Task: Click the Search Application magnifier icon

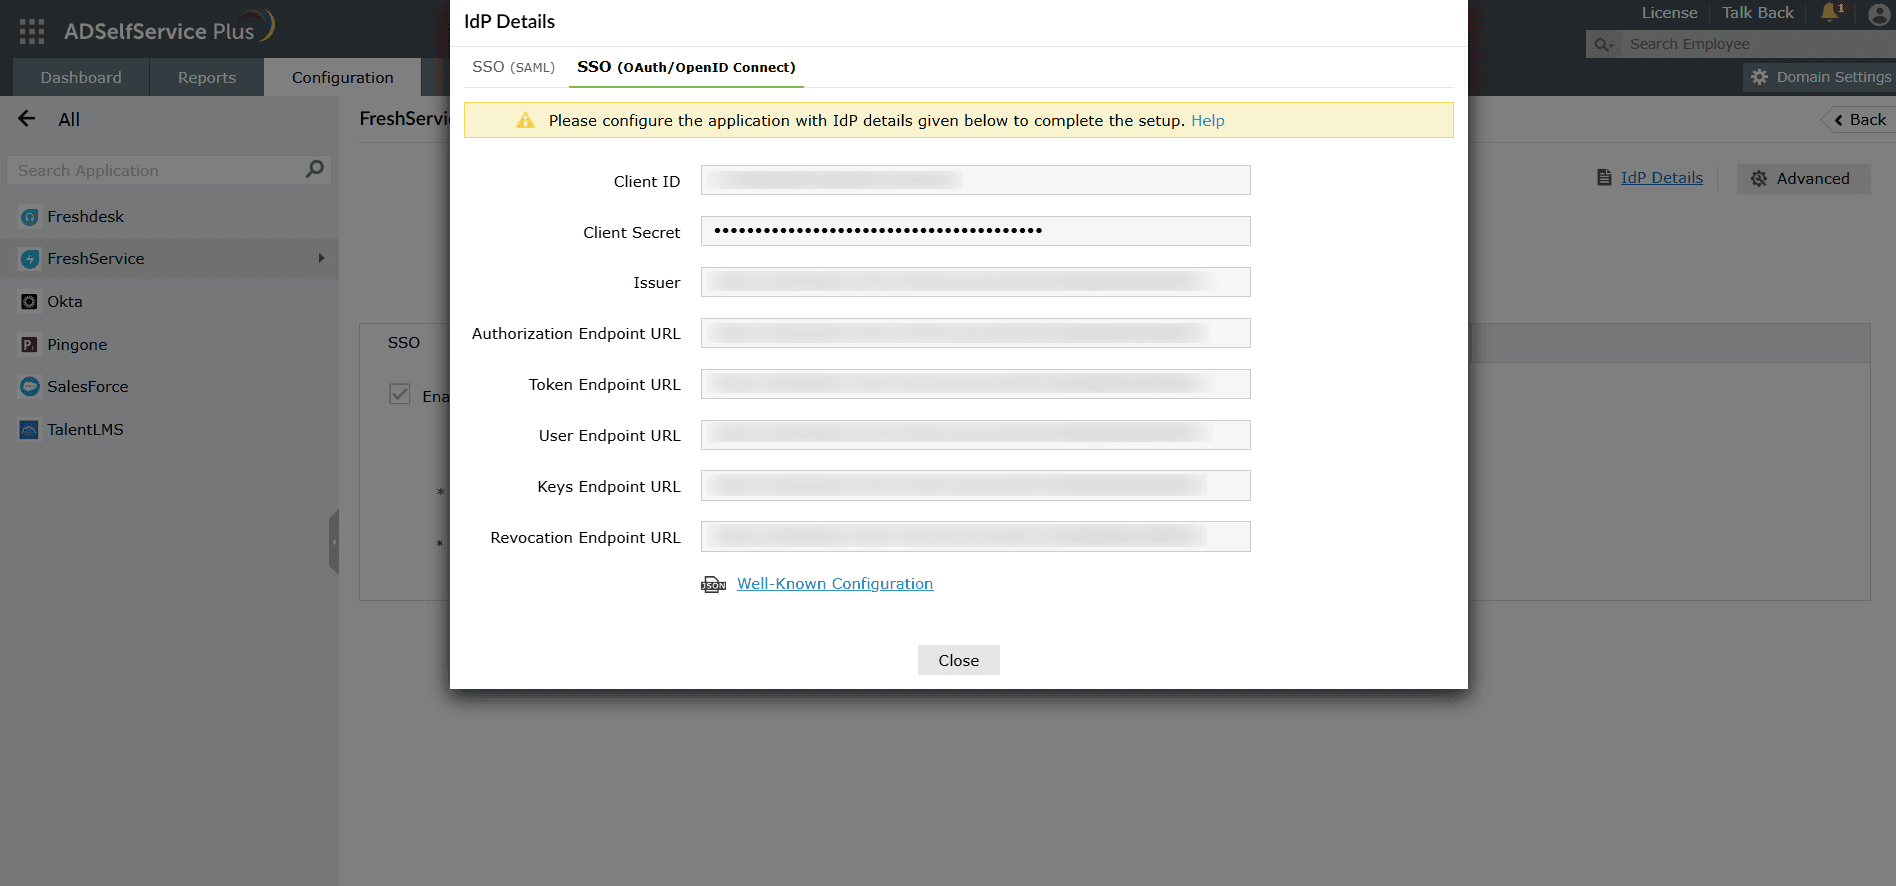Action: click(315, 169)
